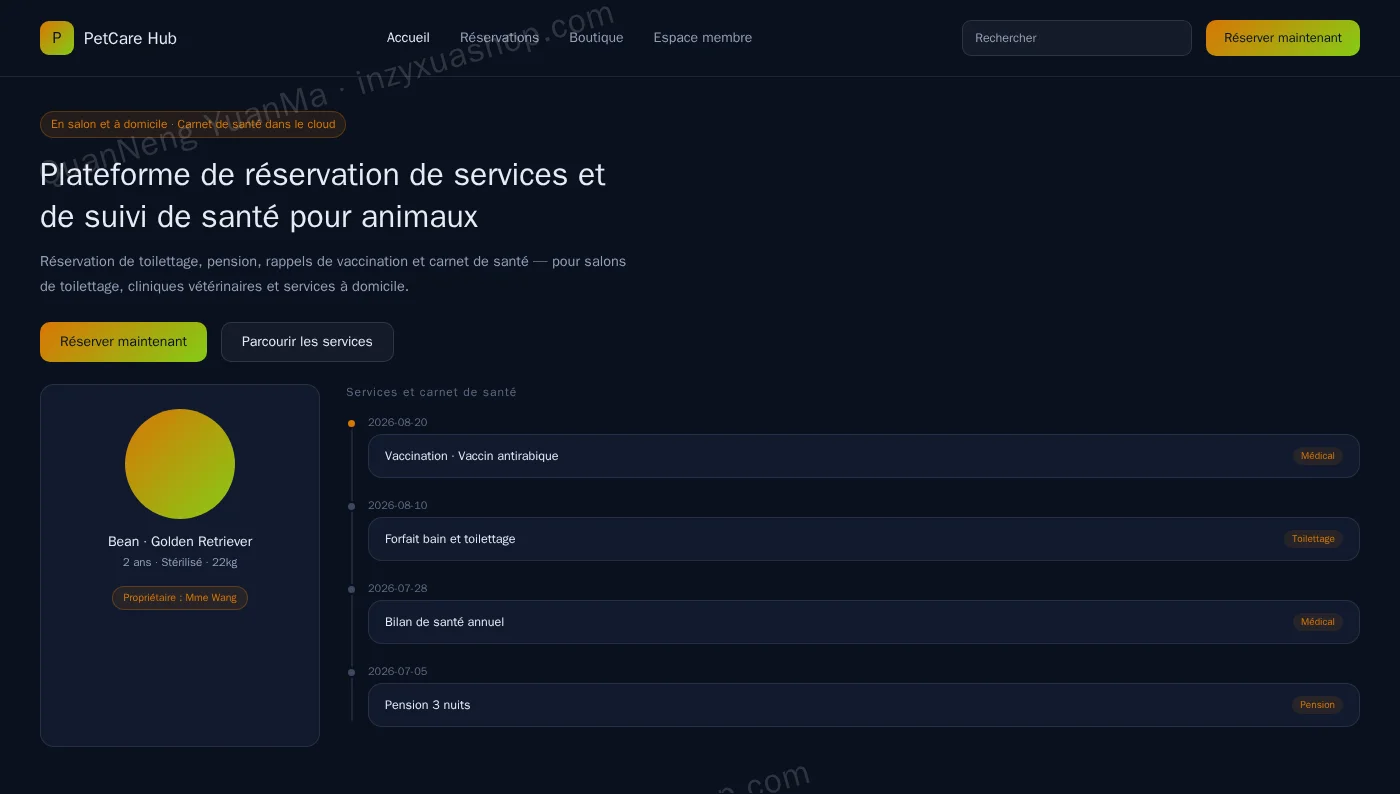
Task: Open the Bilan de santé annuel entry
Action: [x=864, y=622]
